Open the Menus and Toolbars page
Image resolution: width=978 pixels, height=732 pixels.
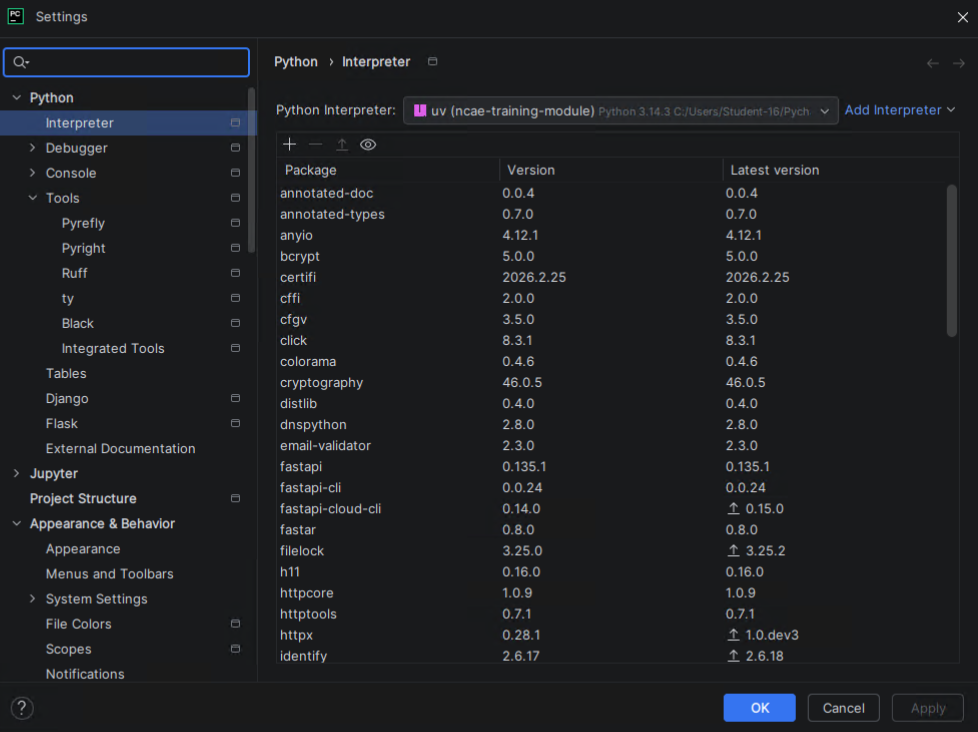click(x=109, y=574)
